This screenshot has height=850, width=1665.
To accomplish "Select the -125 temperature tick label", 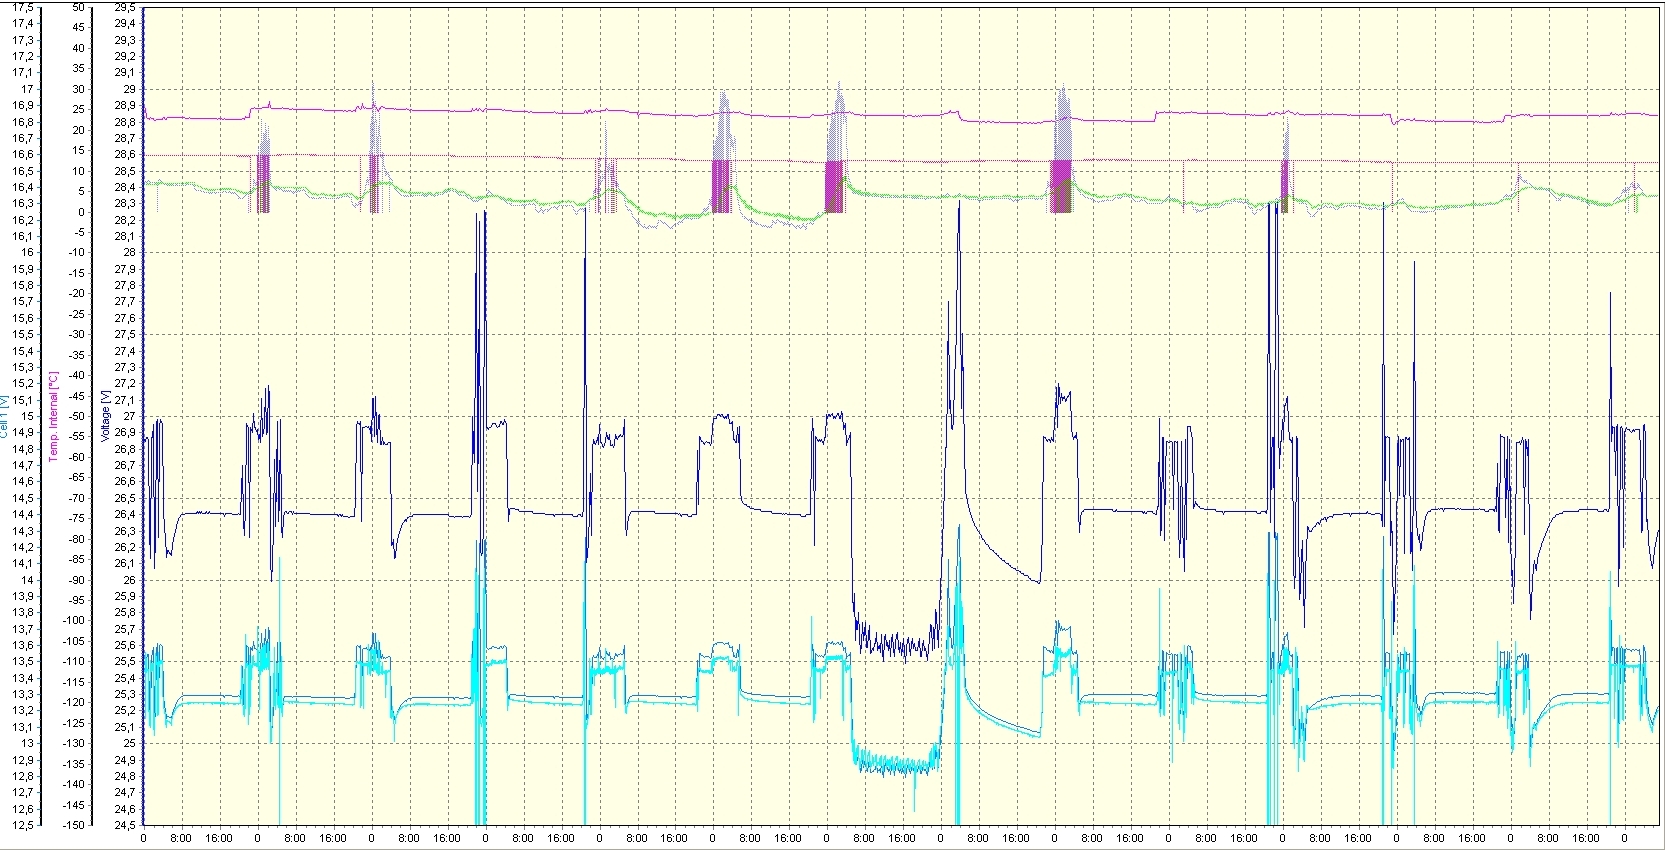I will click(x=74, y=723).
